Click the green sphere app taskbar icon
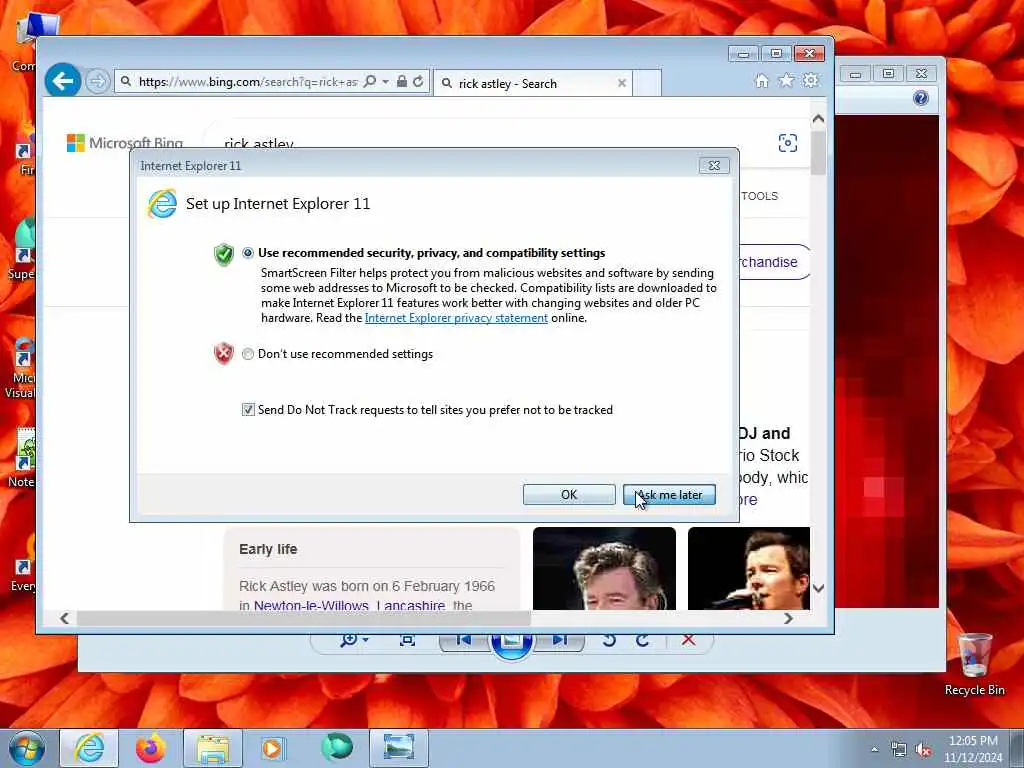 337,748
